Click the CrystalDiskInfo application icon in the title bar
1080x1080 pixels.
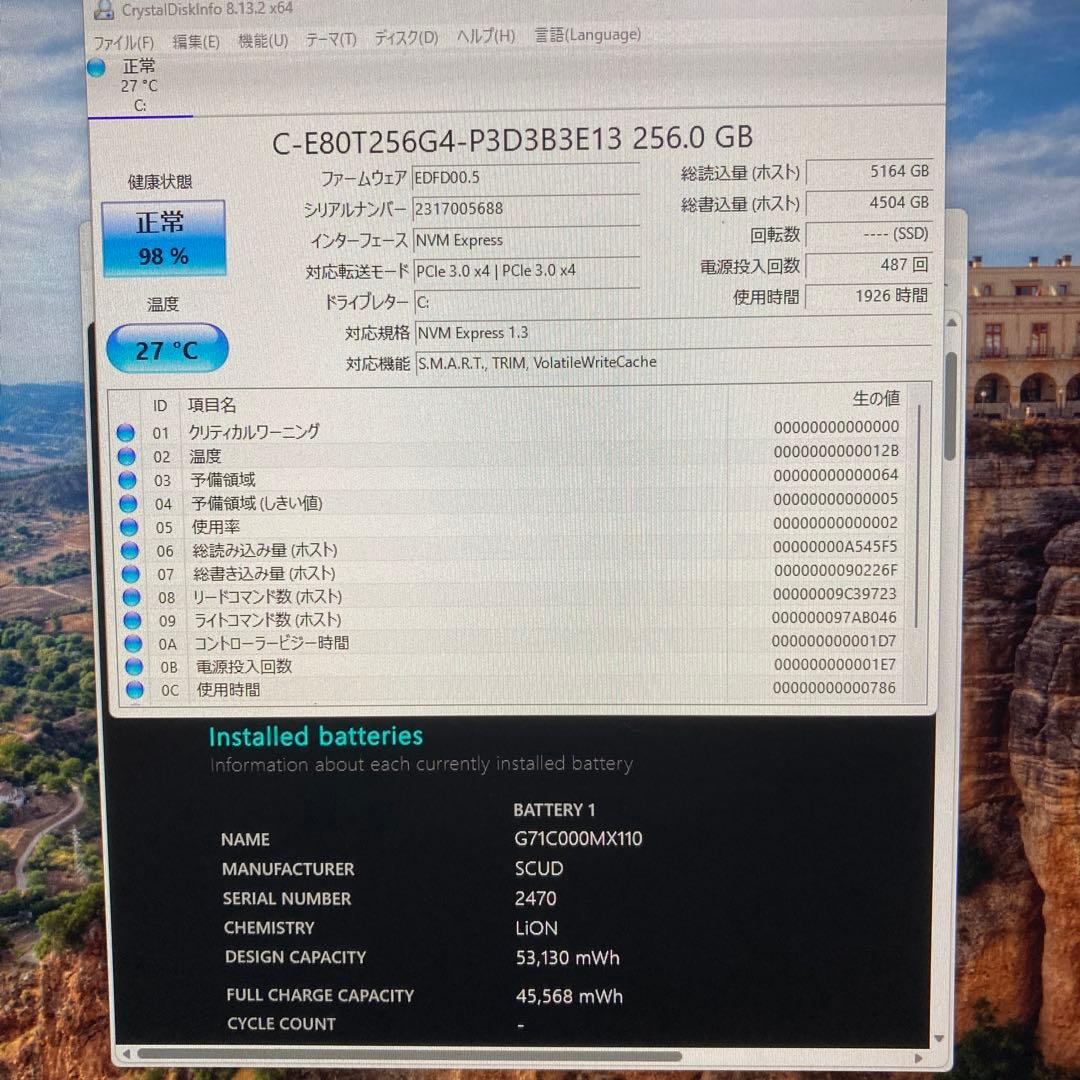tap(103, 10)
